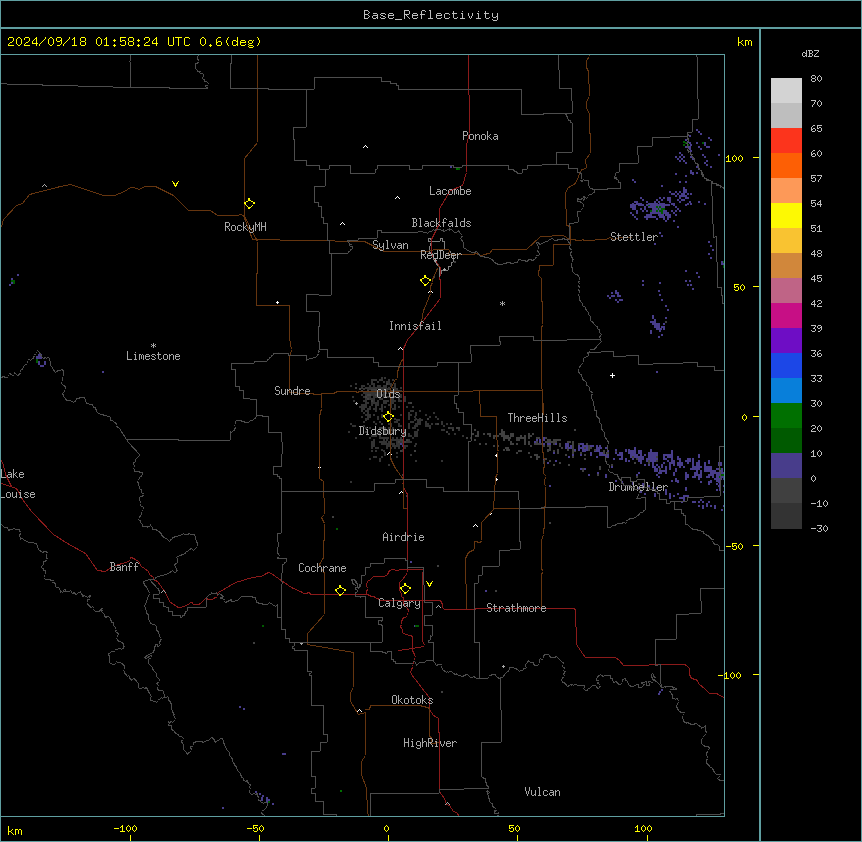Click the RedDeer label
862x842 pixels.
[x=440, y=255]
